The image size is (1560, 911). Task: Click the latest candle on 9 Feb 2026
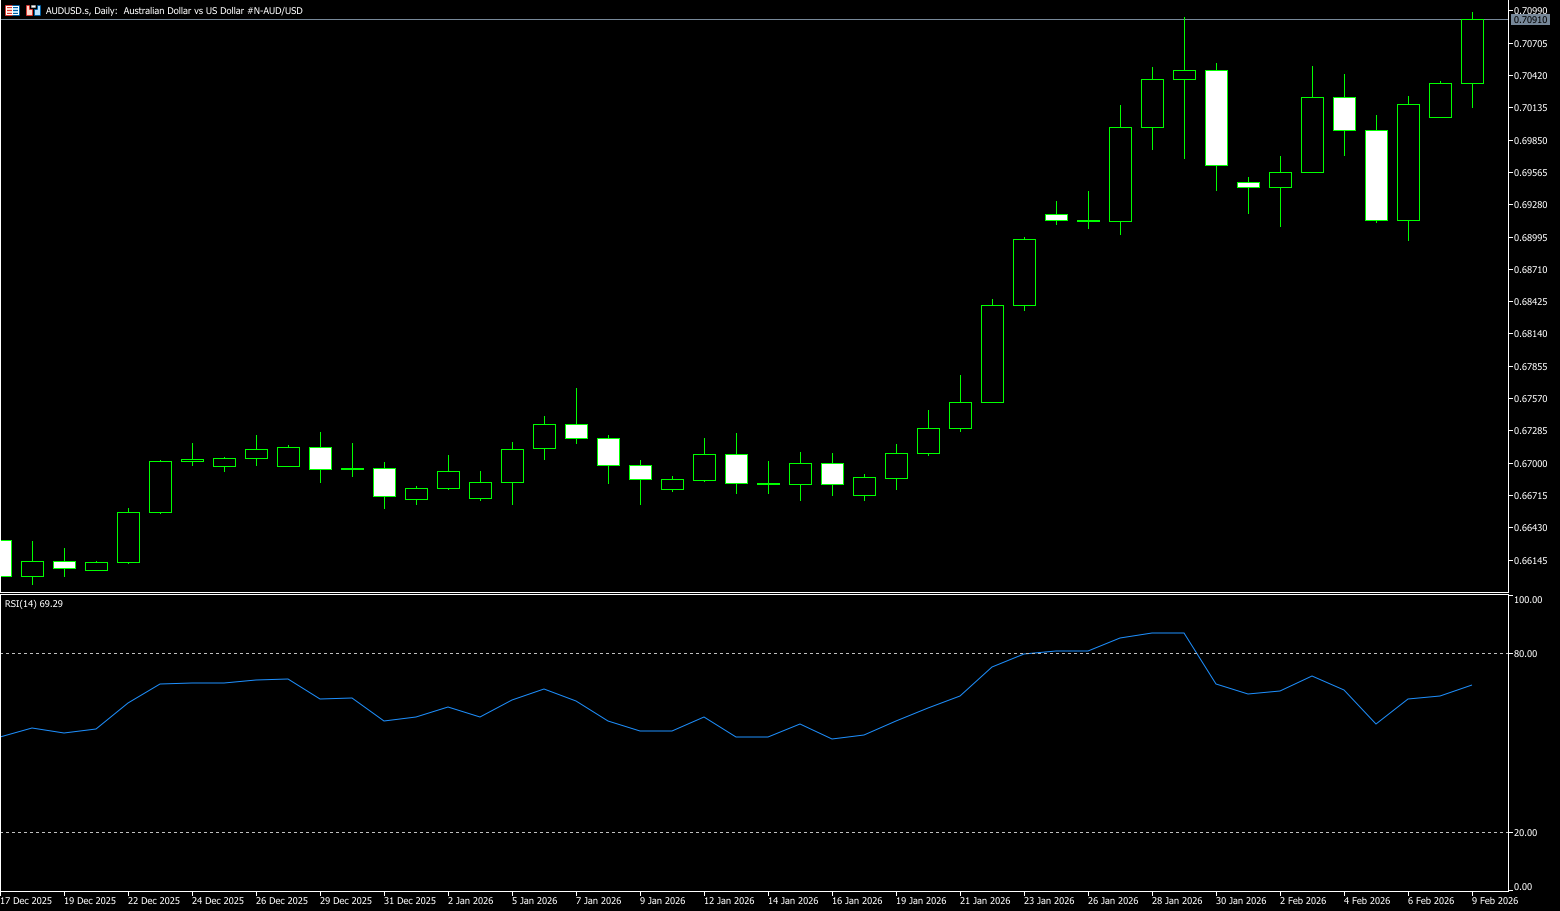point(1472,51)
